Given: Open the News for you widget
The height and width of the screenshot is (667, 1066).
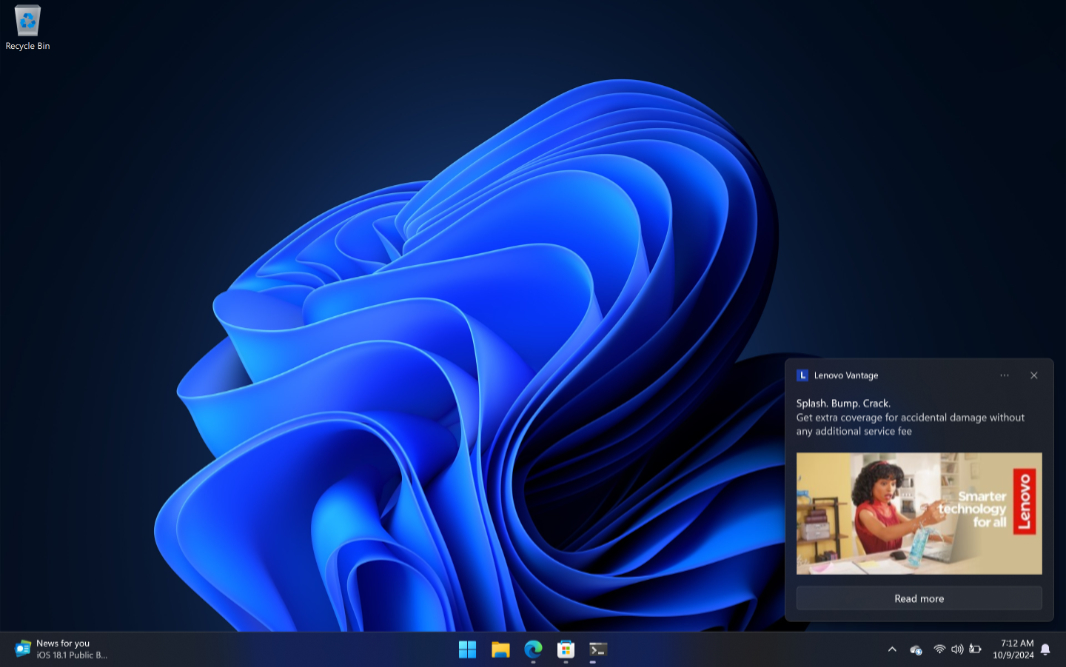Looking at the screenshot, I should click(x=61, y=649).
